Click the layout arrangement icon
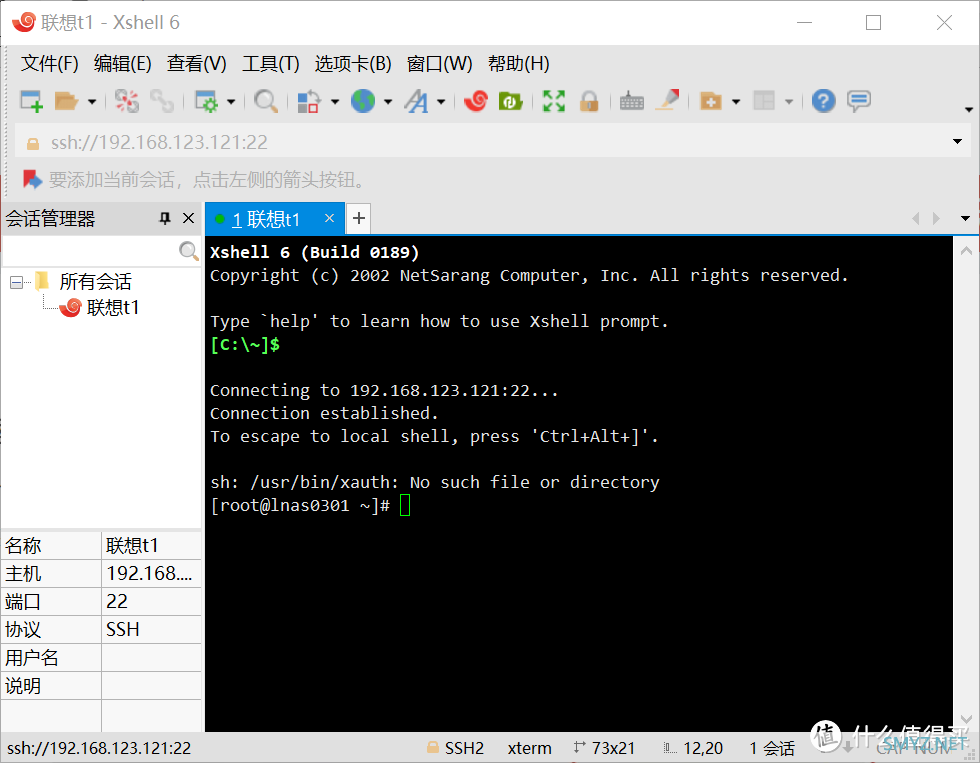Image resolution: width=980 pixels, height=763 pixels. point(764,101)
